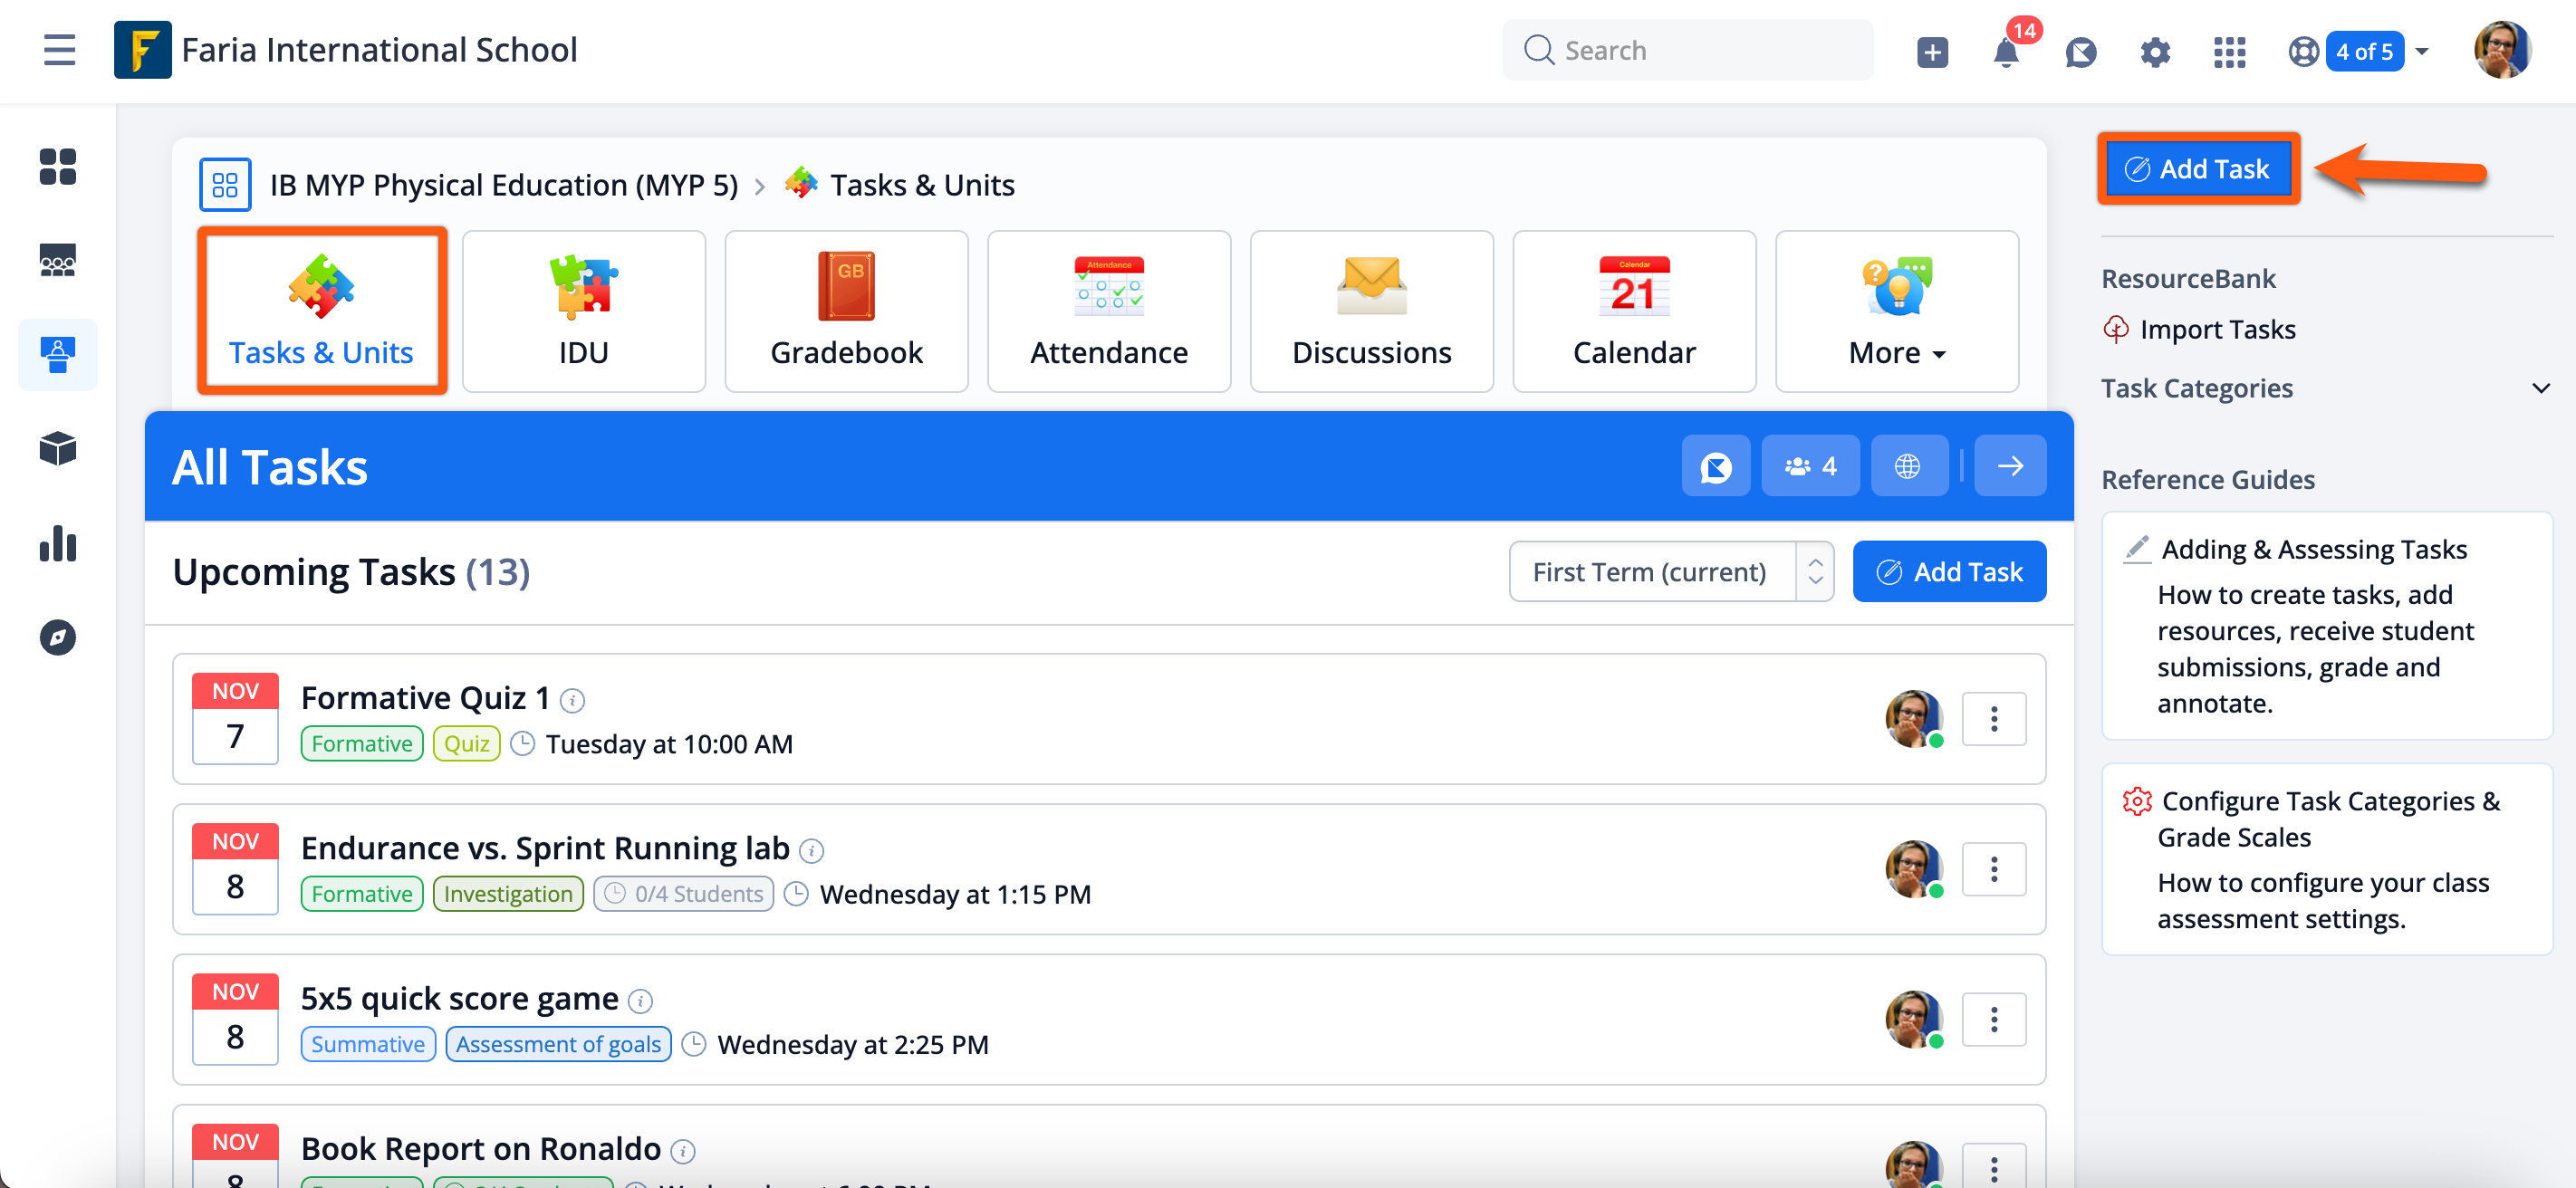
Task: Open the Attendance tab
Action: click(1108, 312)
